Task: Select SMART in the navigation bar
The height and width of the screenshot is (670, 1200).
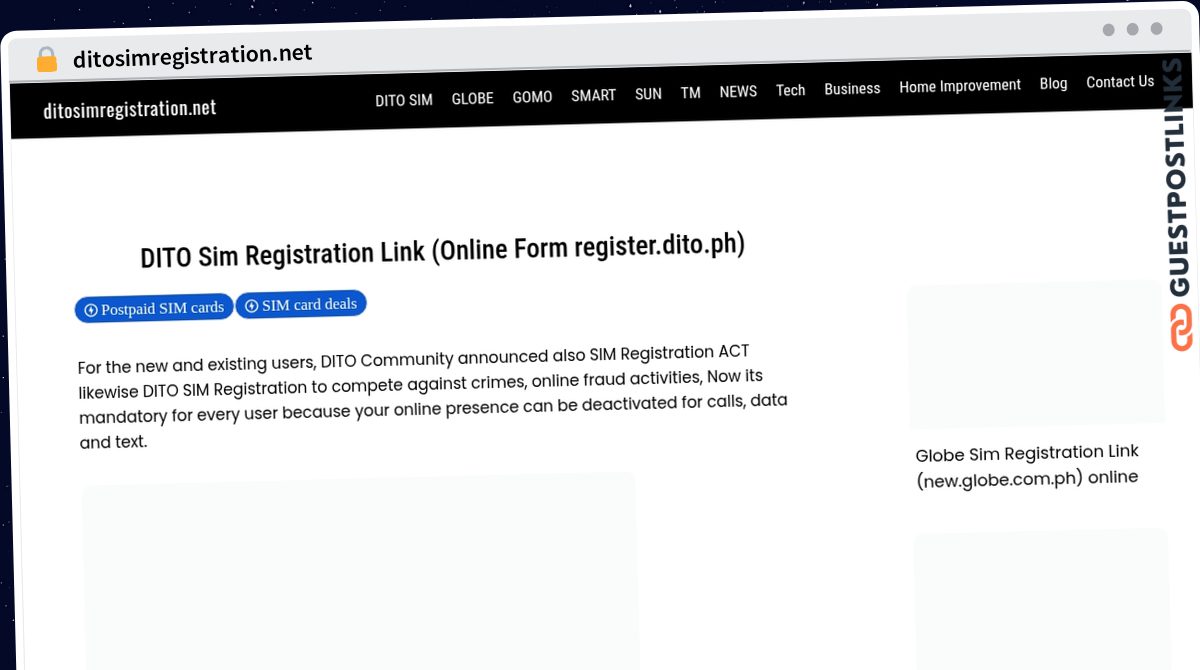Action: point(593,95)
